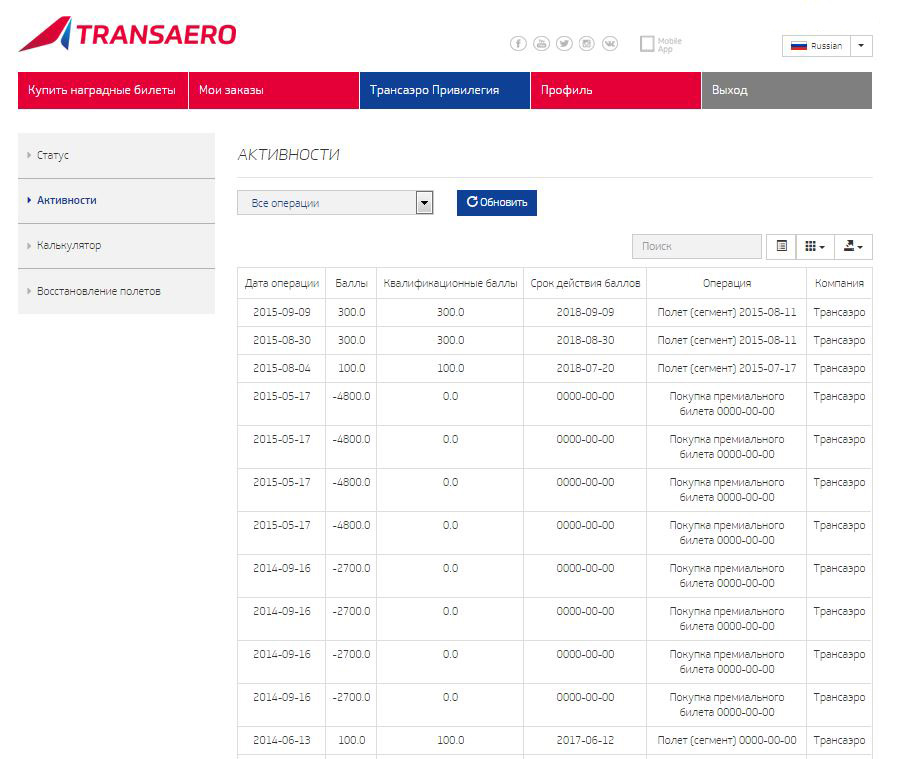The image size is (899, 759).
Task: Select Статус in the sidebar
Action: [116, 155]
